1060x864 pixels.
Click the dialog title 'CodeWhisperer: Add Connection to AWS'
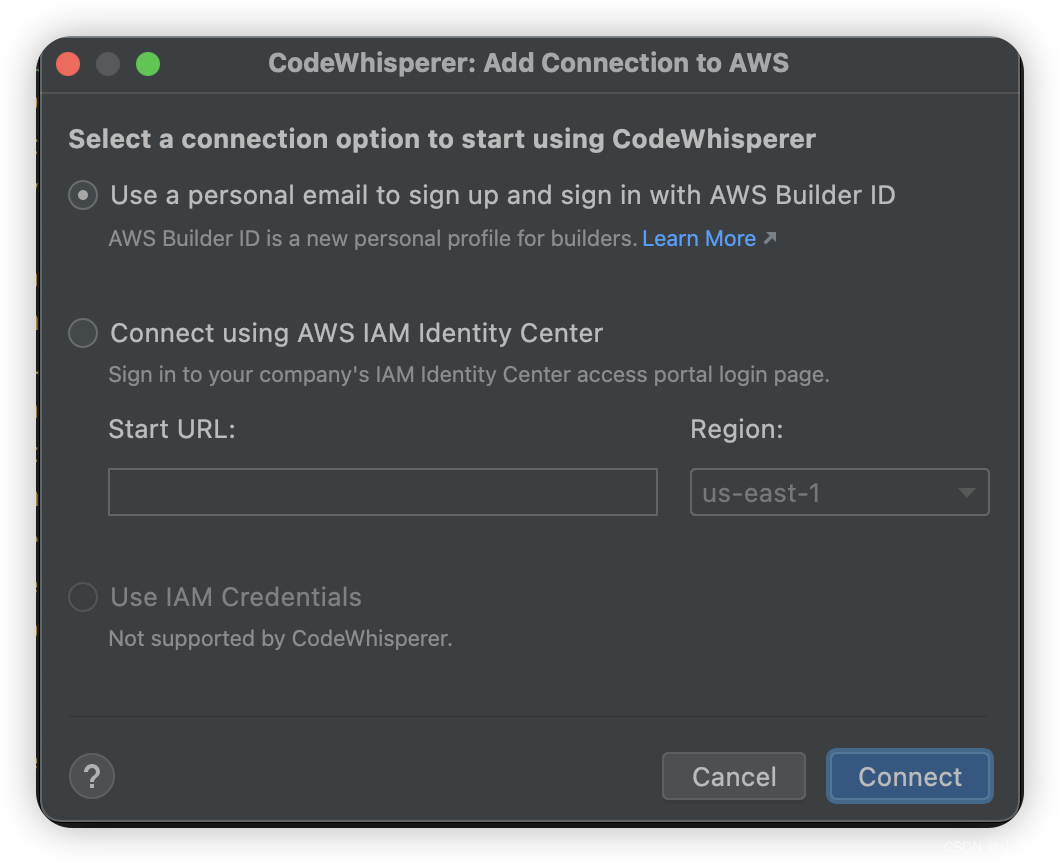point(529,63)
